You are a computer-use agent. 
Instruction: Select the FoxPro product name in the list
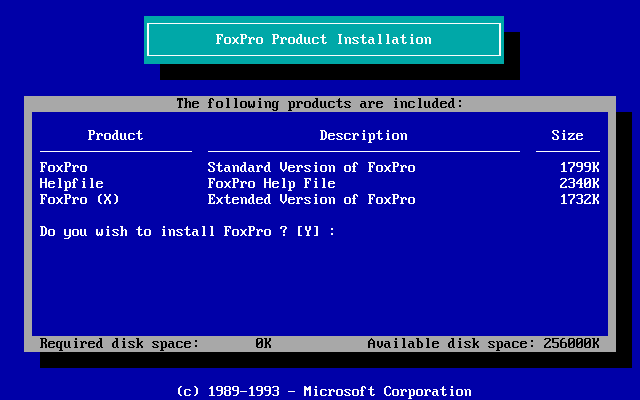[x=63, y=167]
